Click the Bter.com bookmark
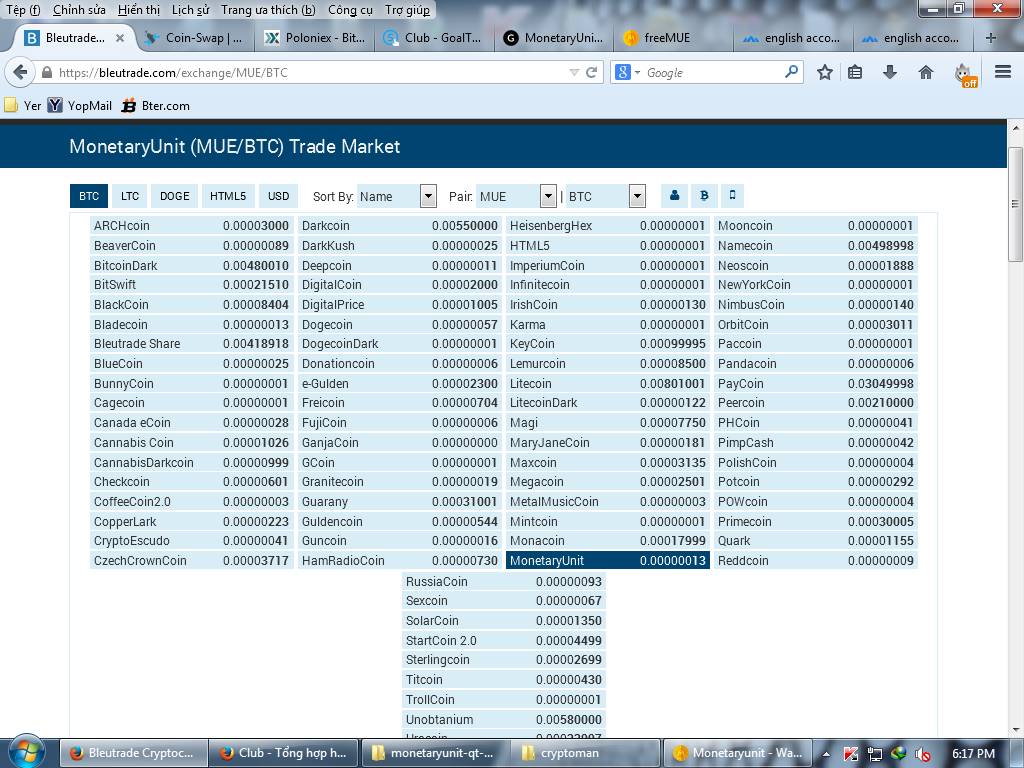The height and width of the screenshot is (768, 1024). pos(155,105)
